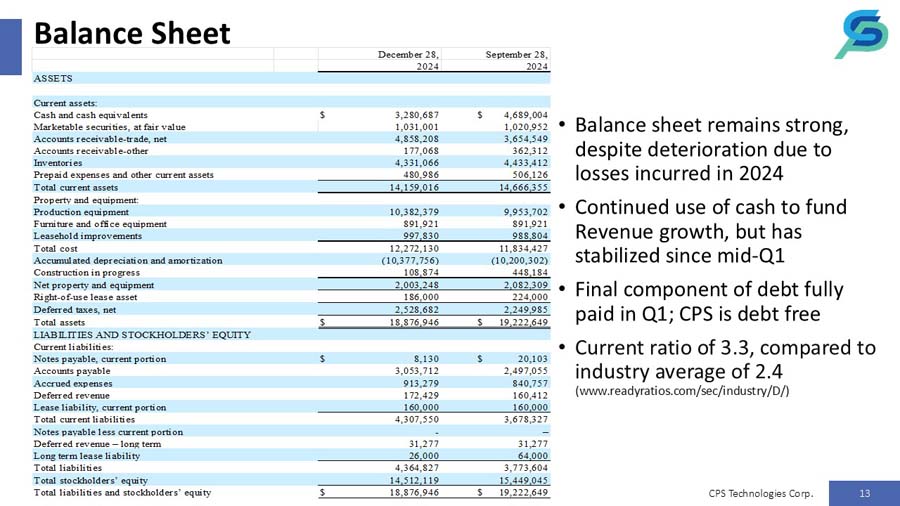The height and width of the screenshot is (506, 900).
Task: Click the blue accent bar beside title
Action: (x=10, y=46)
